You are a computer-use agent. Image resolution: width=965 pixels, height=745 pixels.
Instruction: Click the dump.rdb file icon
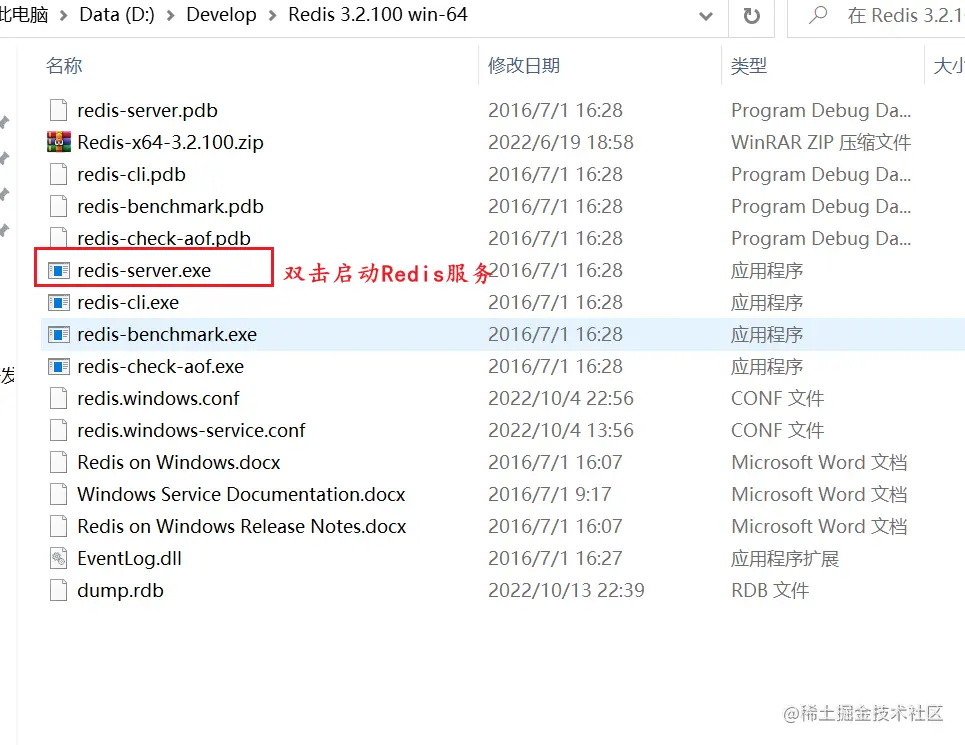click(58, 591)
